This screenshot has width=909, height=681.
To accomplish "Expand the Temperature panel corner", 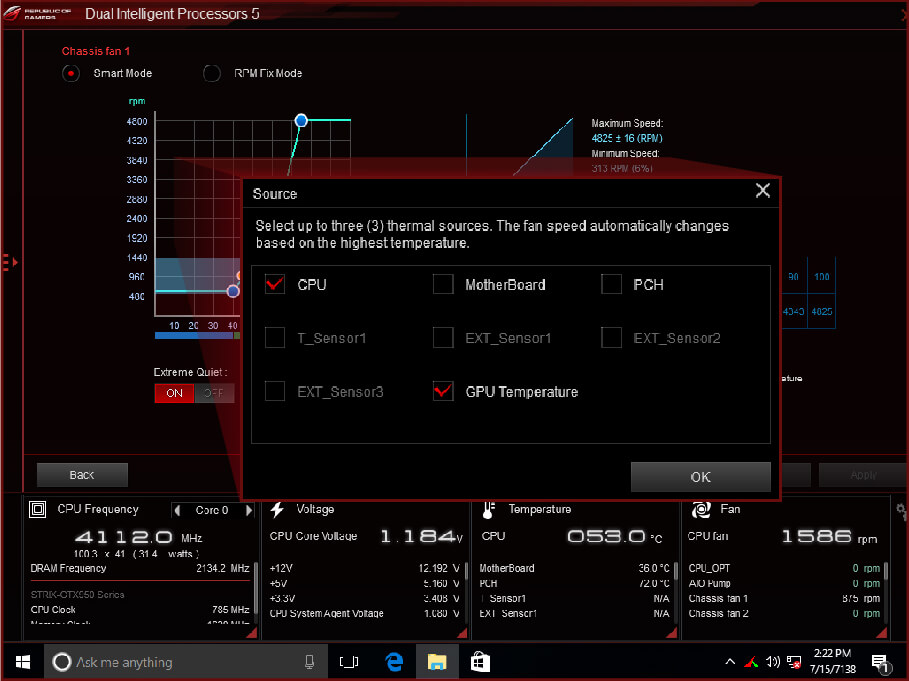I will [x=672, y=633].
